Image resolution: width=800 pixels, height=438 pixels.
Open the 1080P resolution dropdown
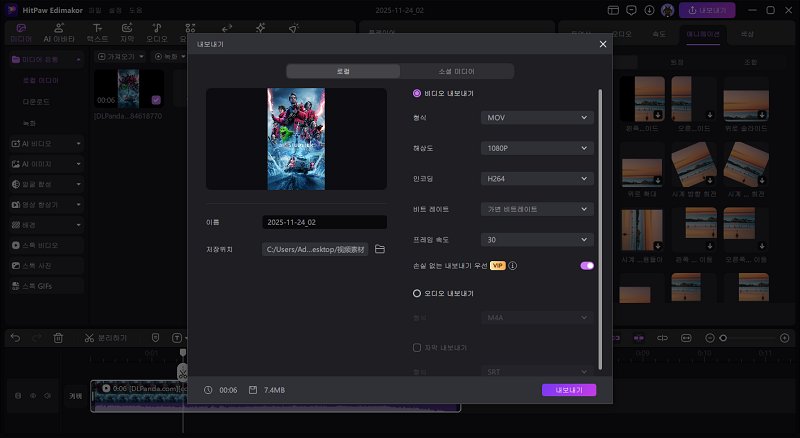point(537,148)
